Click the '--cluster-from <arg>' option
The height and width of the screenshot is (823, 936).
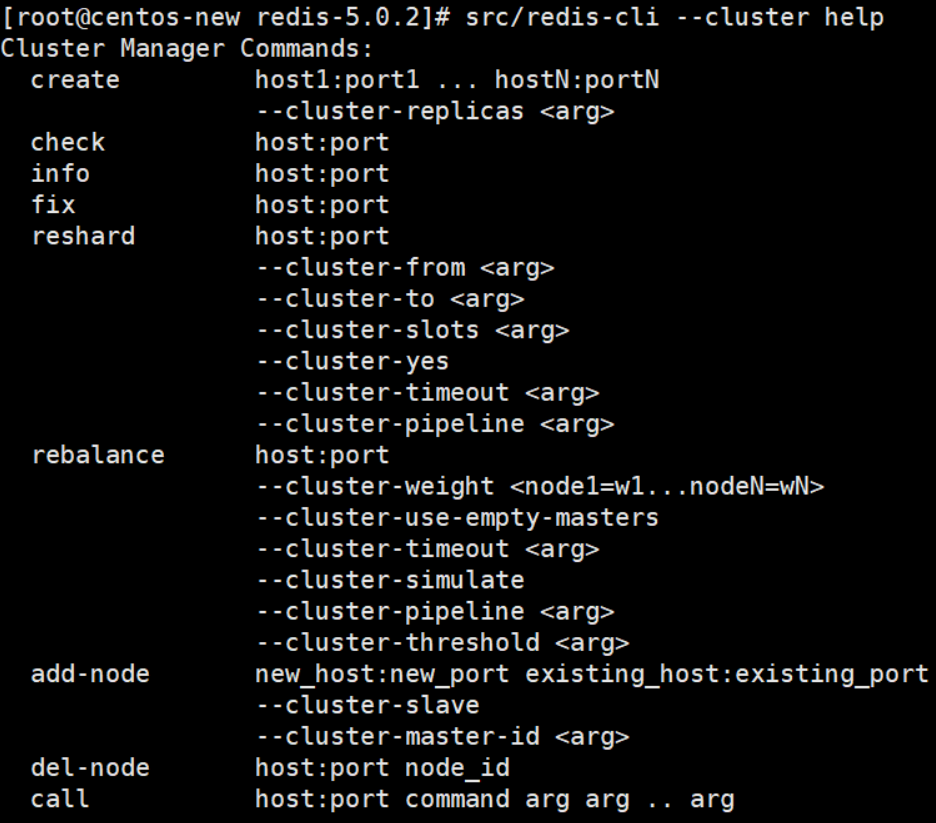405,268
